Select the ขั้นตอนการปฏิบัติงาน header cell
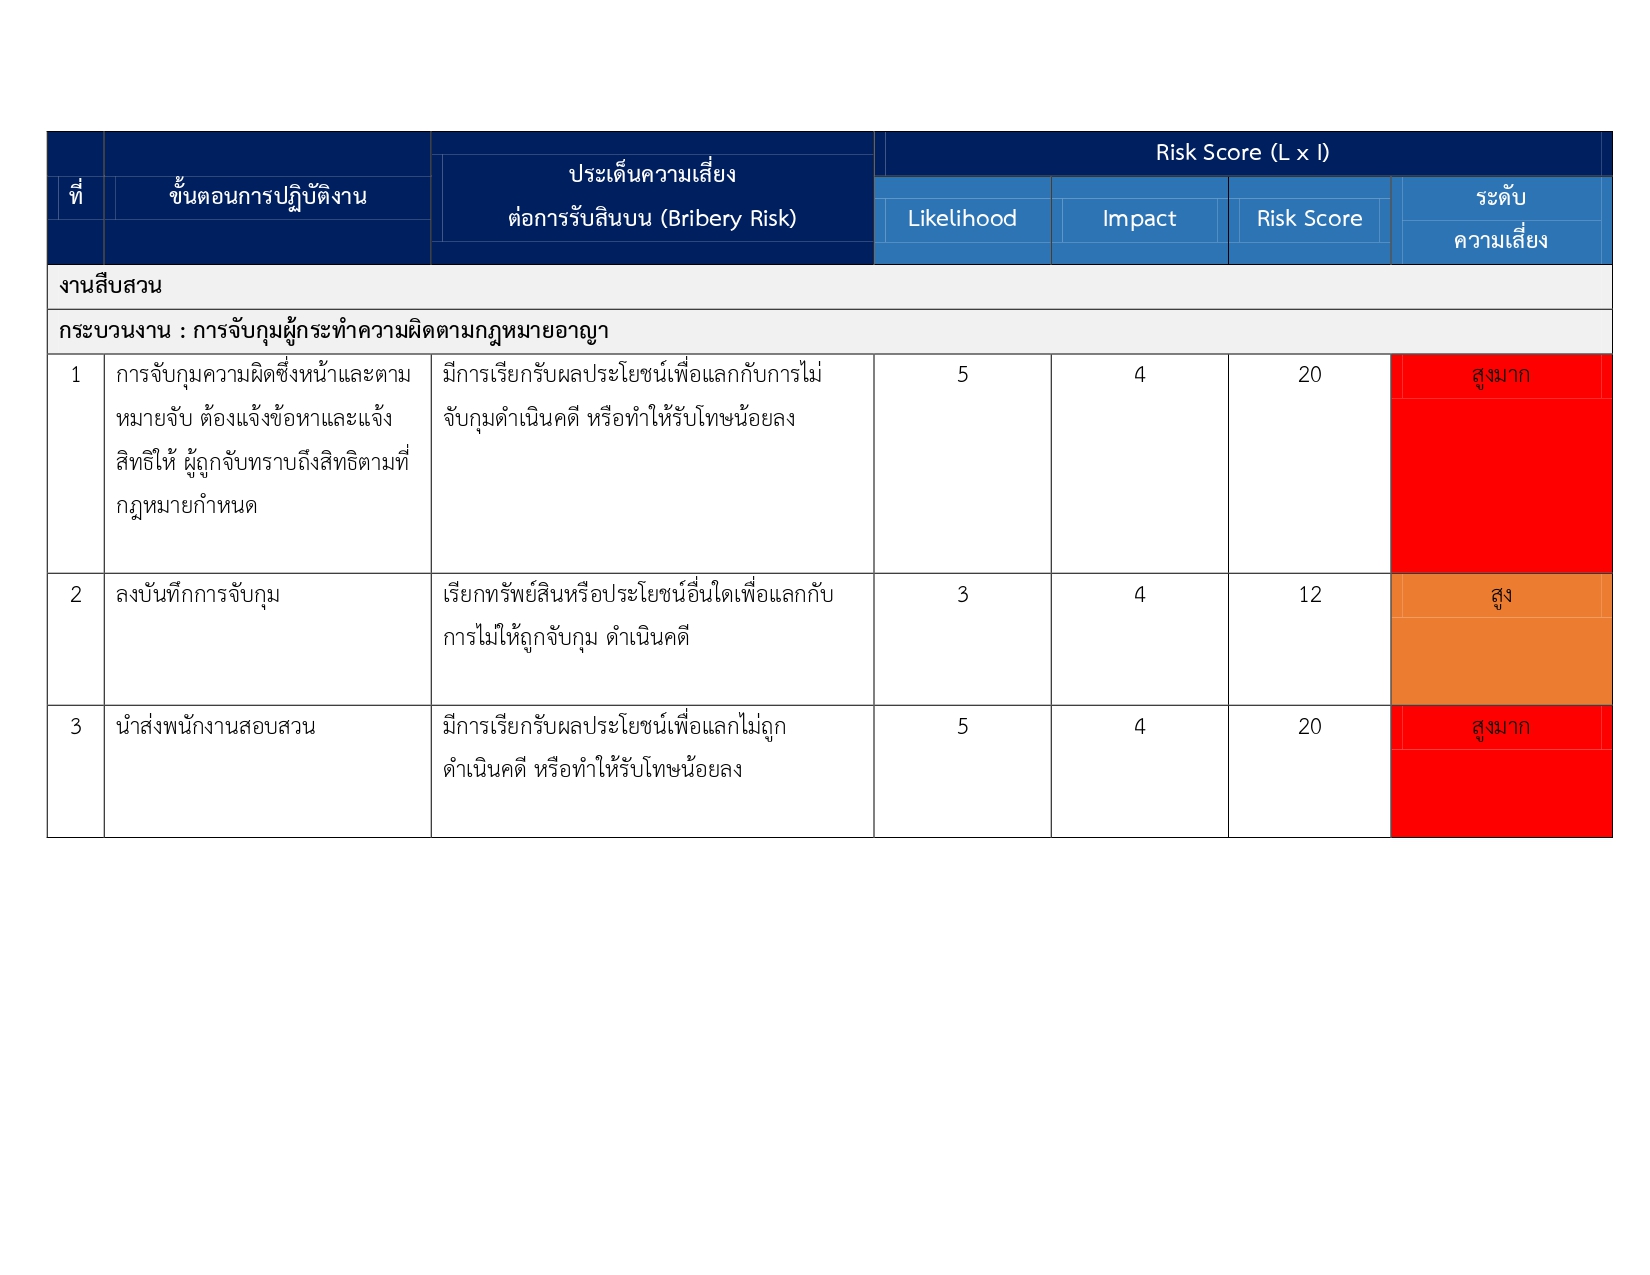 pos(267,197)
